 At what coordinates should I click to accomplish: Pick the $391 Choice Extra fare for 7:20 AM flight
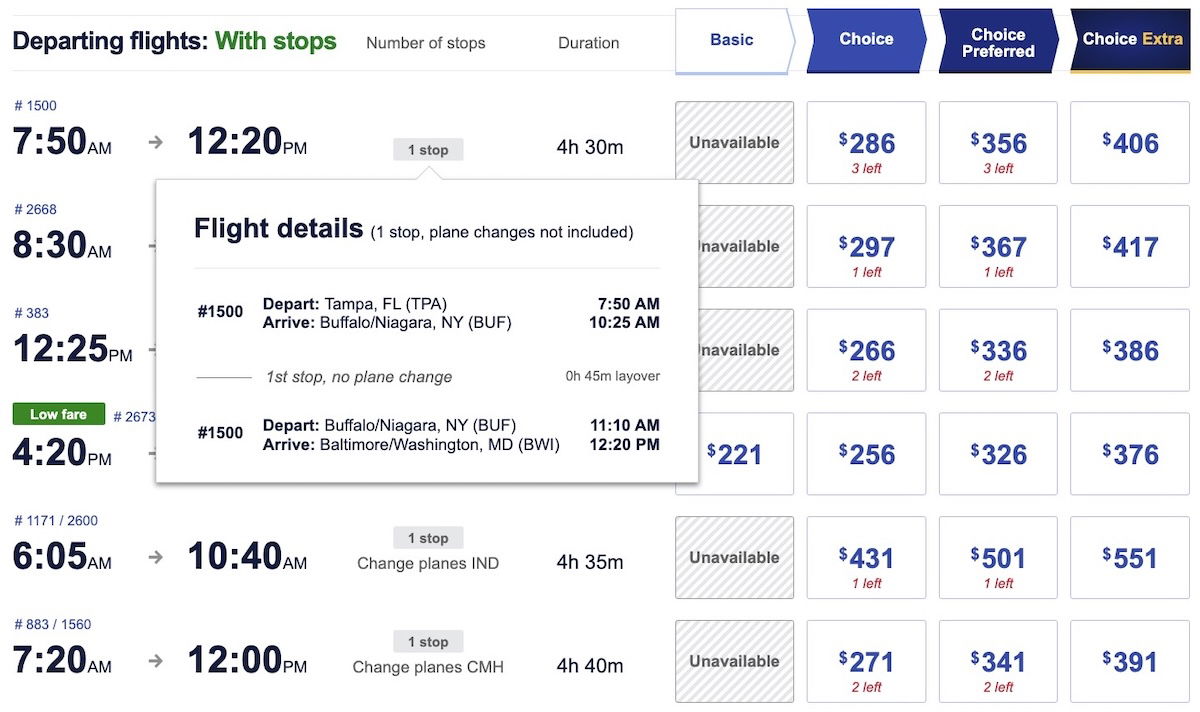1130,662
